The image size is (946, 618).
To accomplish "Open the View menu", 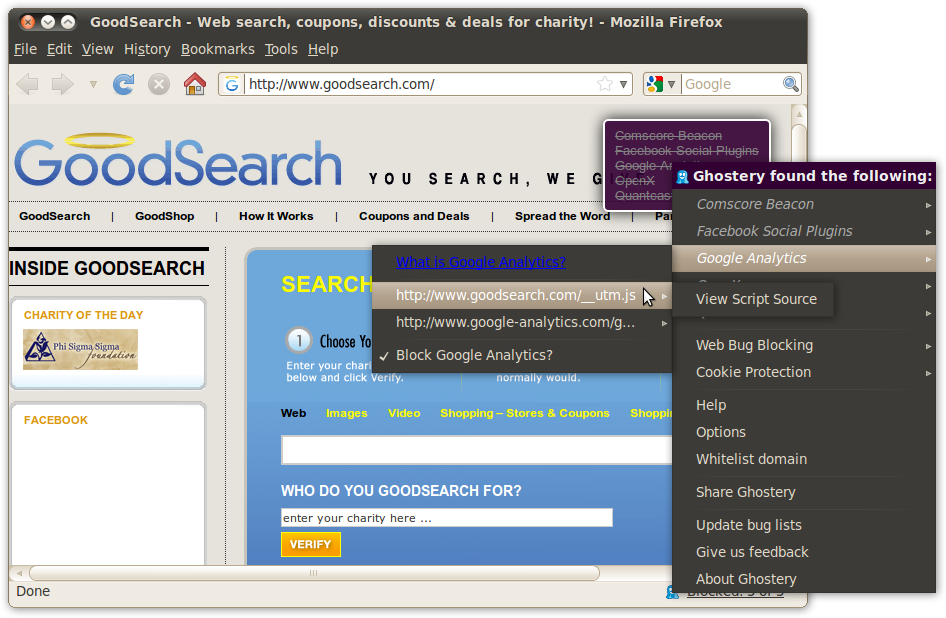I will tap(98, 49).
